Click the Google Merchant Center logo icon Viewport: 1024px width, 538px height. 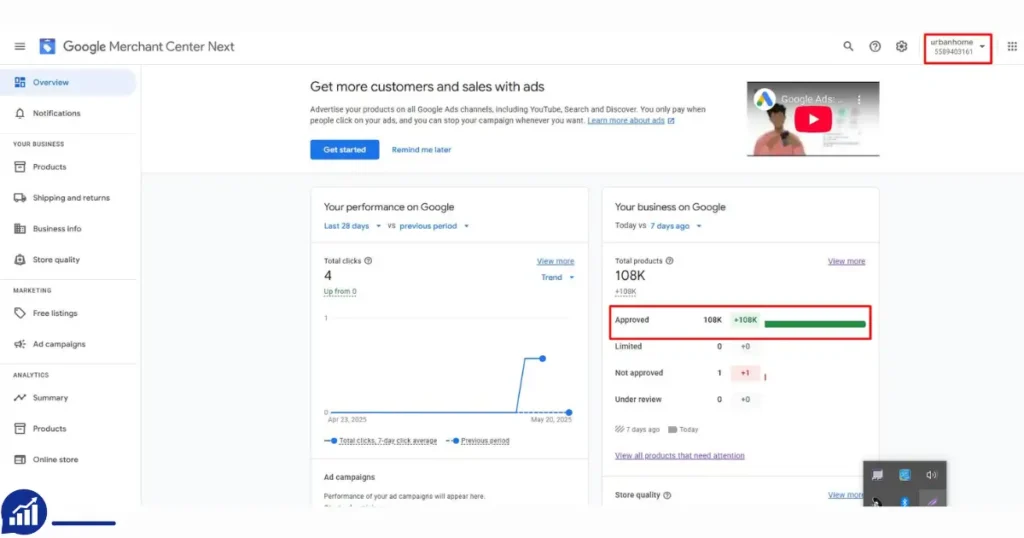[47, 46]
